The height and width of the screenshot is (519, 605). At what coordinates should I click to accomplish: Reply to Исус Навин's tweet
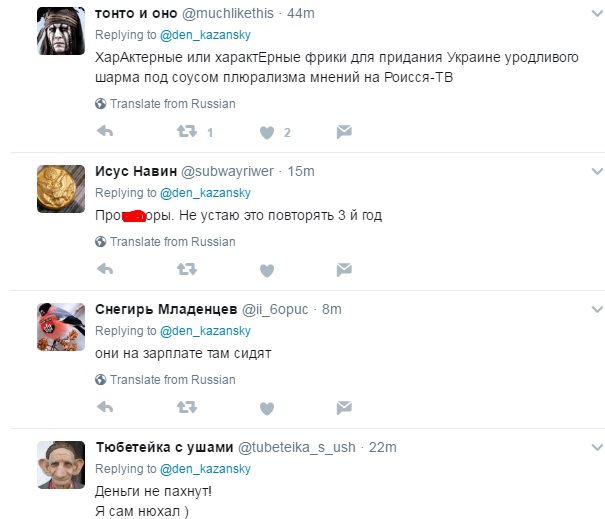pos(105,269)
